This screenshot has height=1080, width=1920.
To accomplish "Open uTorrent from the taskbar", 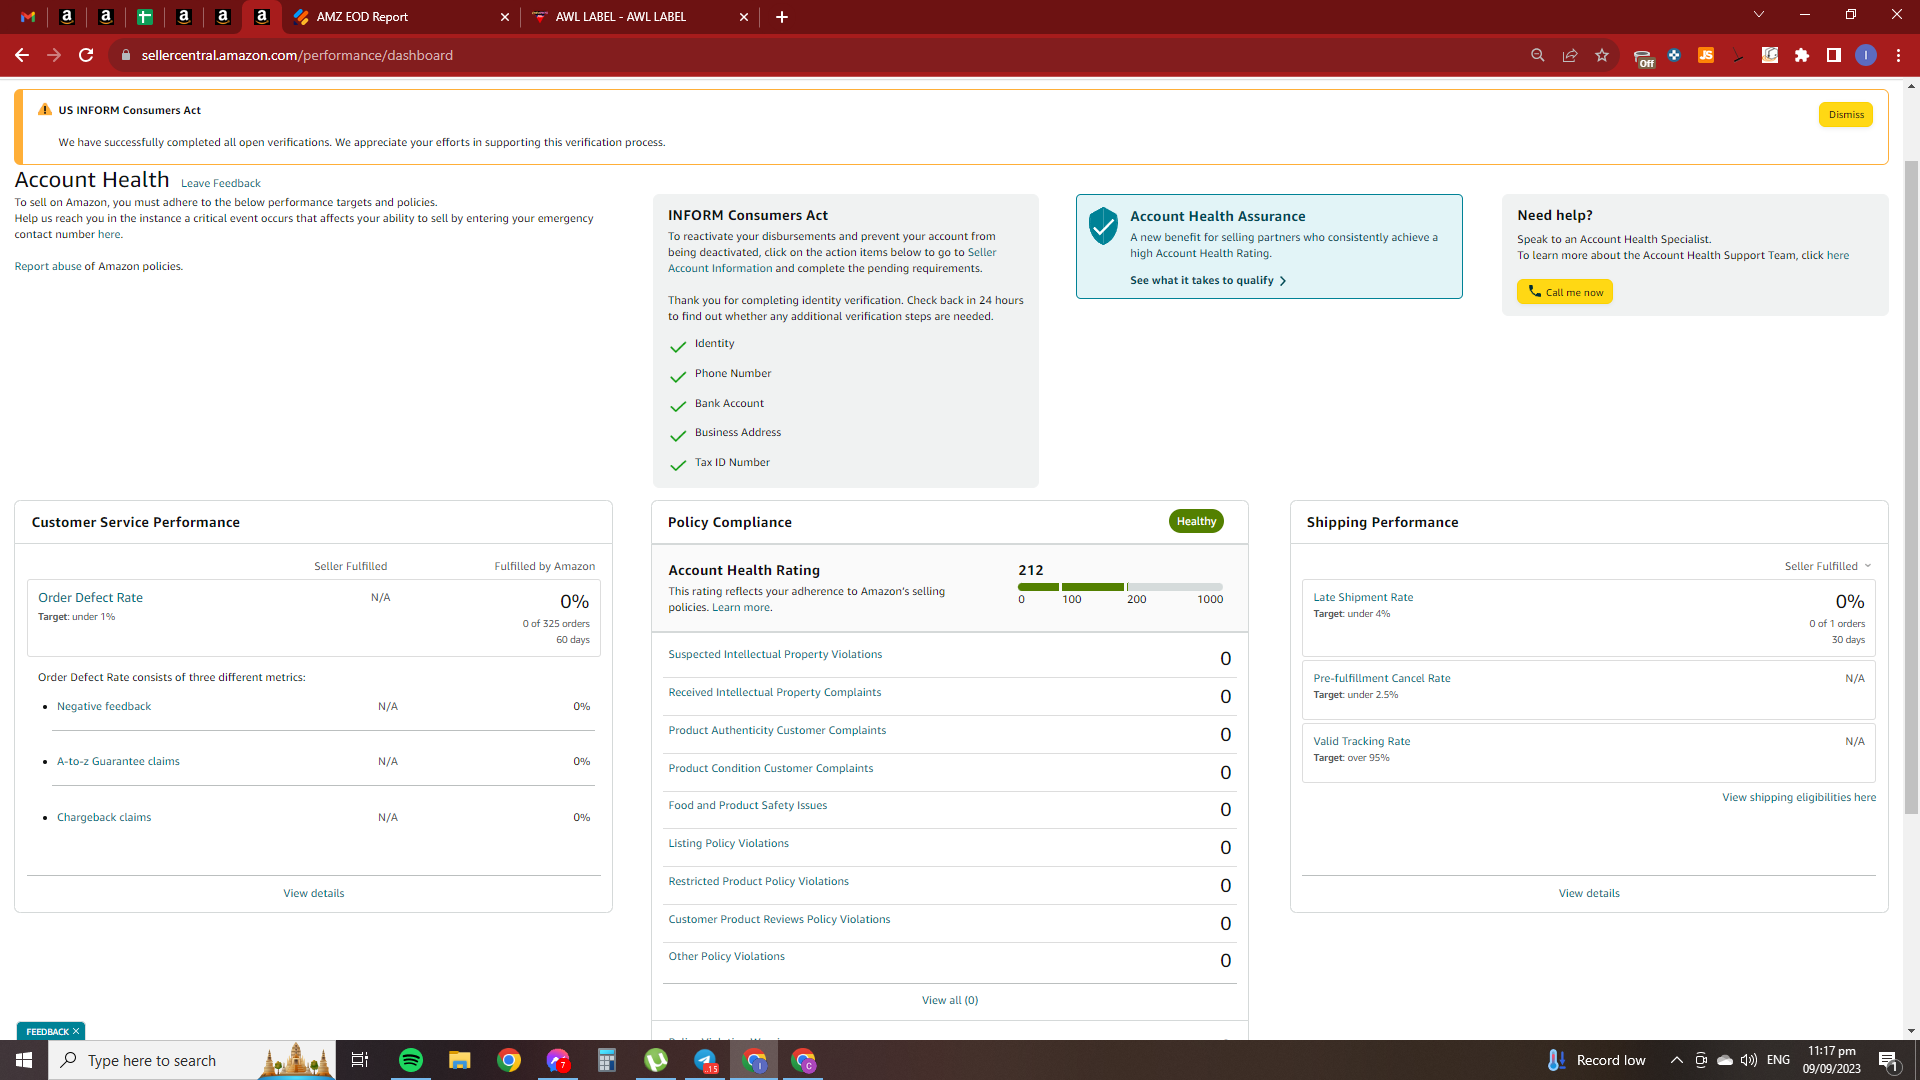I will coord(656,1060).
